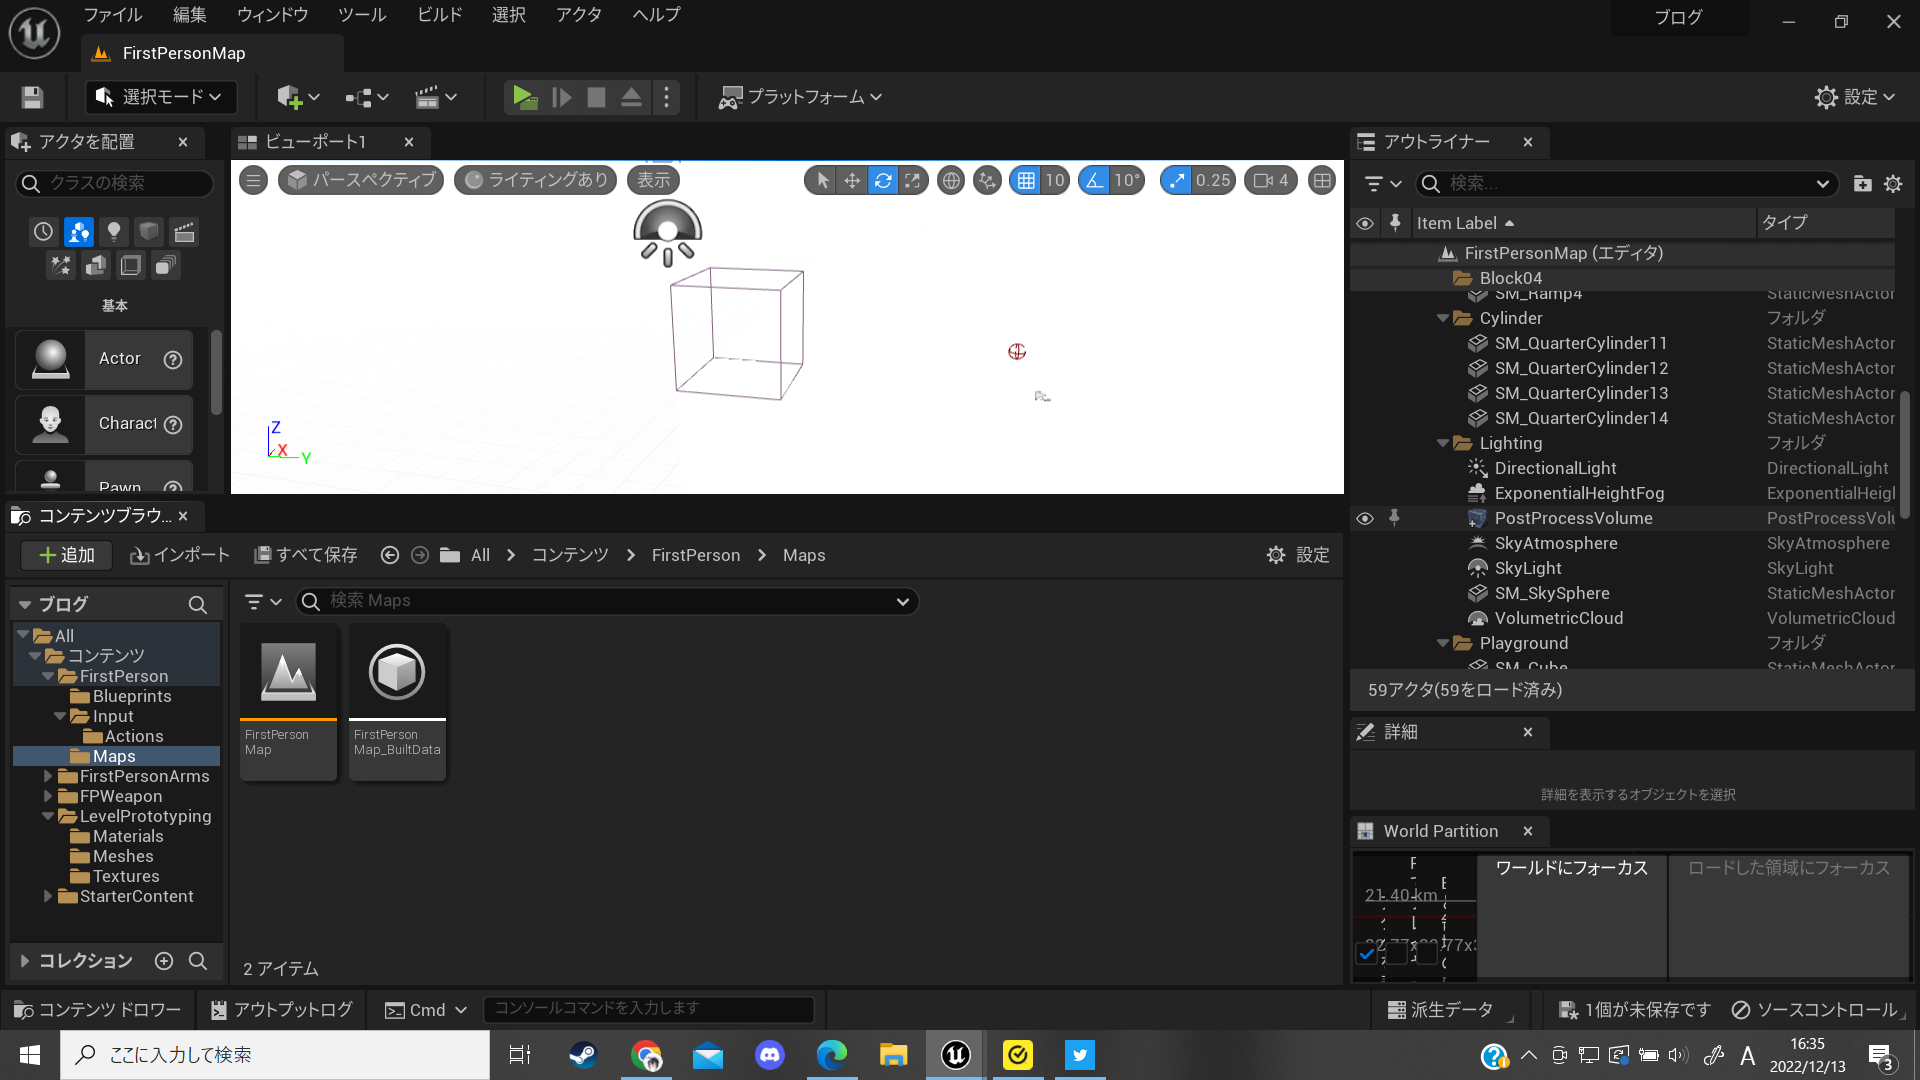Viewport: 1920px width, 1080px height.
Task: Uncheck the World Partition minimap checkbox
Action: (1366, 954)
